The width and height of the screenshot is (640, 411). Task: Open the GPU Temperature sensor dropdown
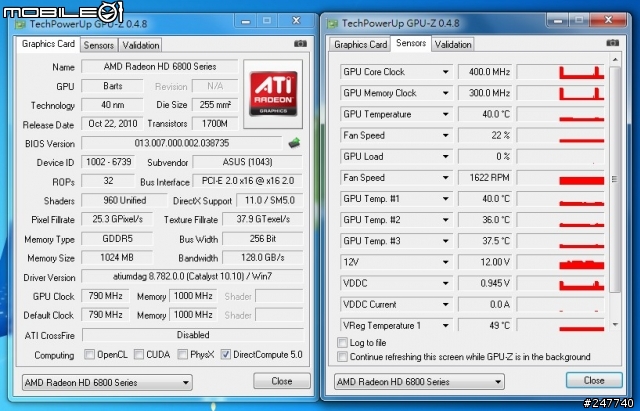click(x=446, y=114)
